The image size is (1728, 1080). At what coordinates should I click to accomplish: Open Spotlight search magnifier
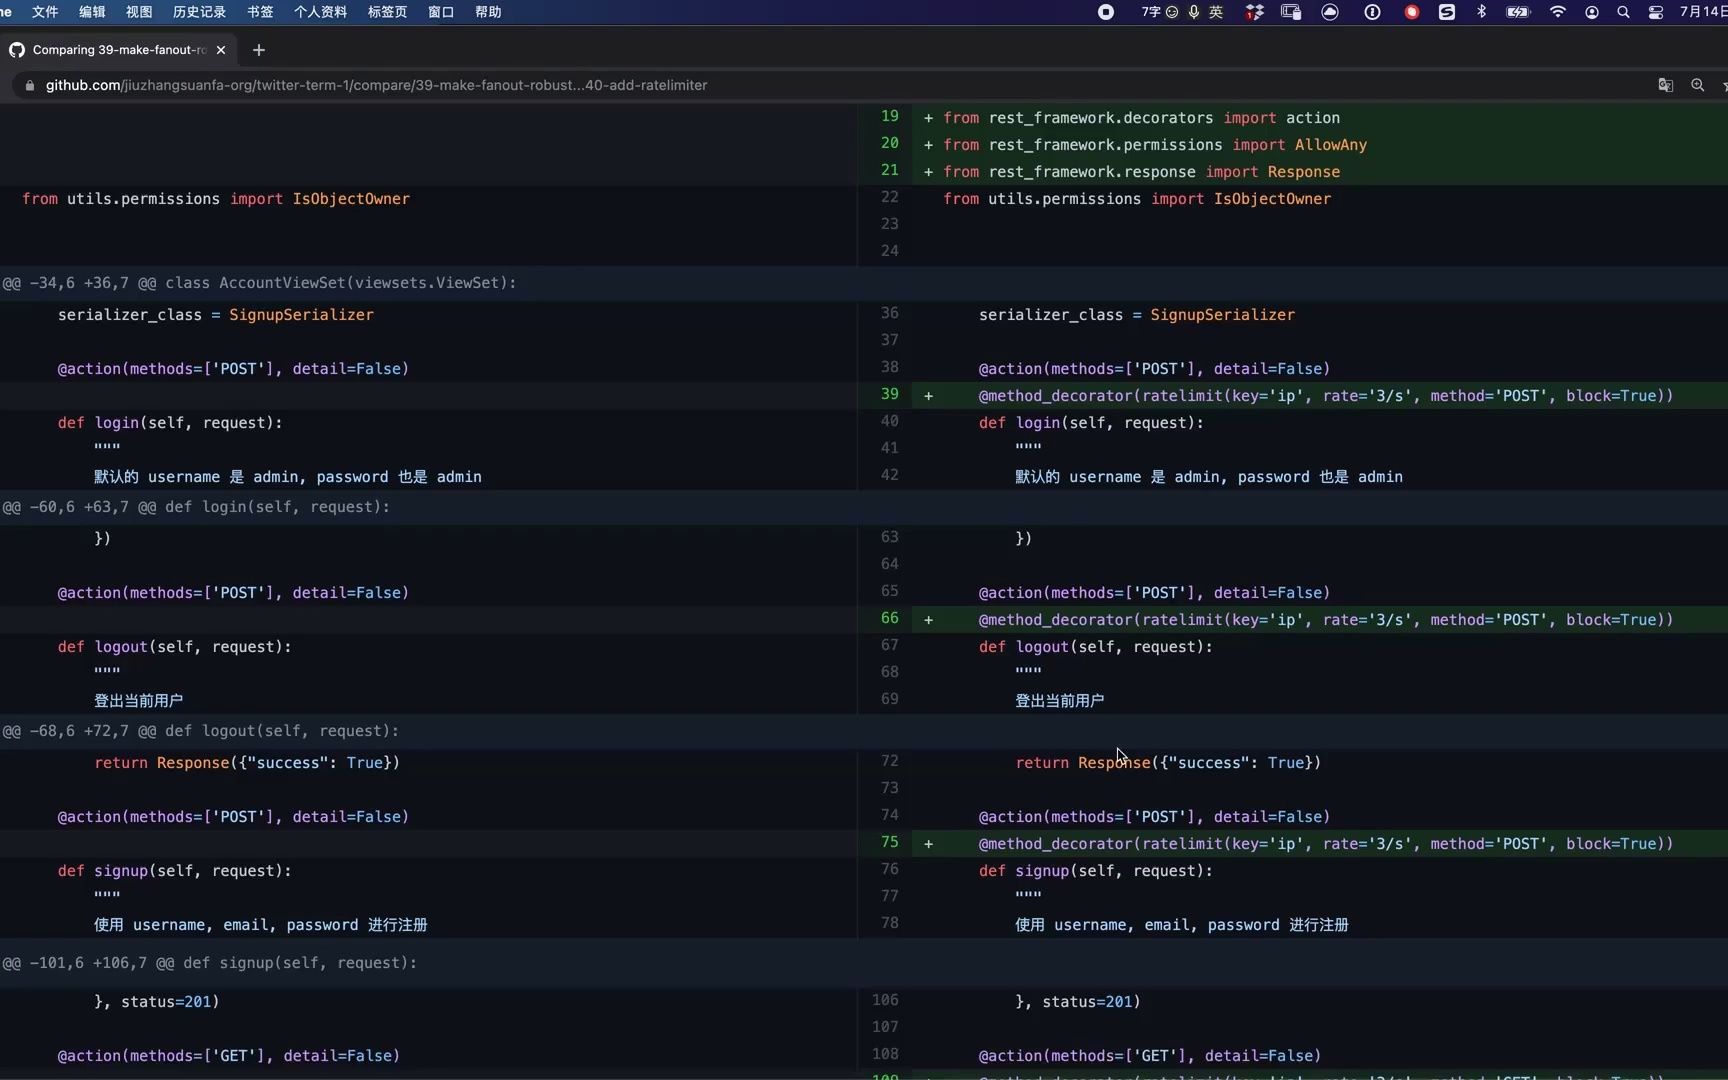click(1623, 12)
